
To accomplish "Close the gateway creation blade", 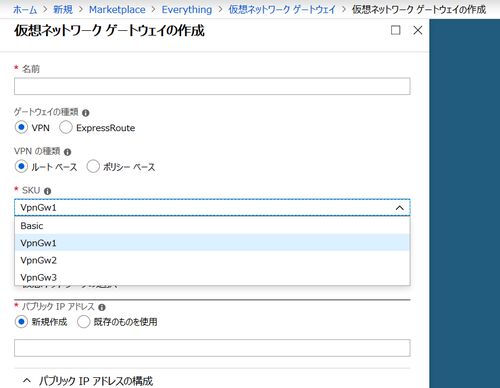I will click(418, 30).
